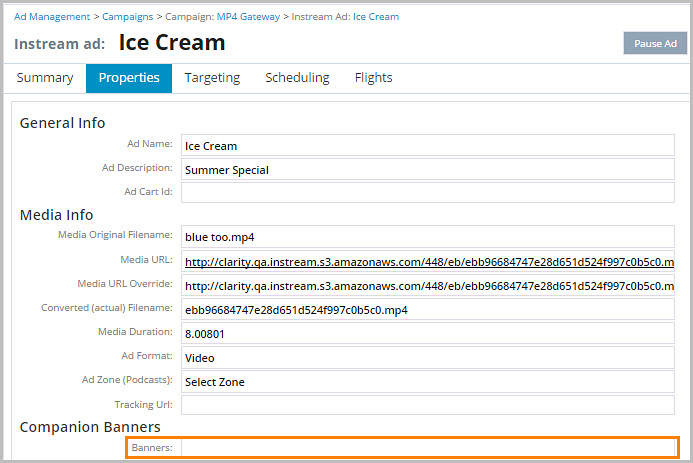Open the Ad Zone Select Zone dropdown
Viewport: 693px width, 463px height.
tap(428, 382)
